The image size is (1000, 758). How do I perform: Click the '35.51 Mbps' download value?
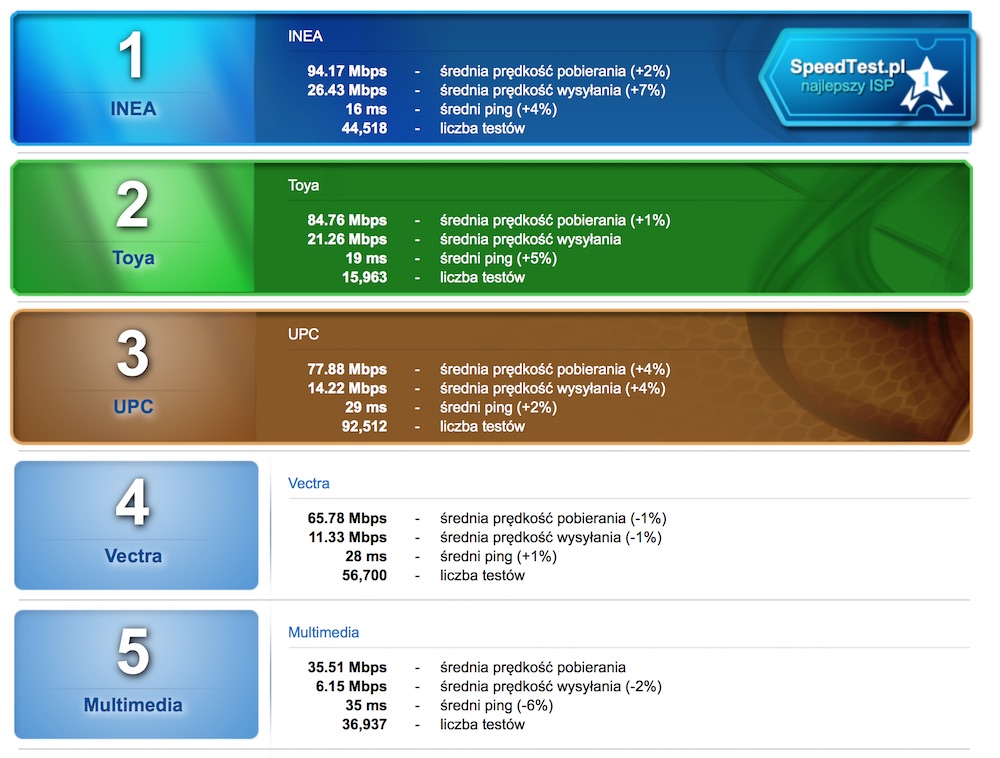coord(347,667)
